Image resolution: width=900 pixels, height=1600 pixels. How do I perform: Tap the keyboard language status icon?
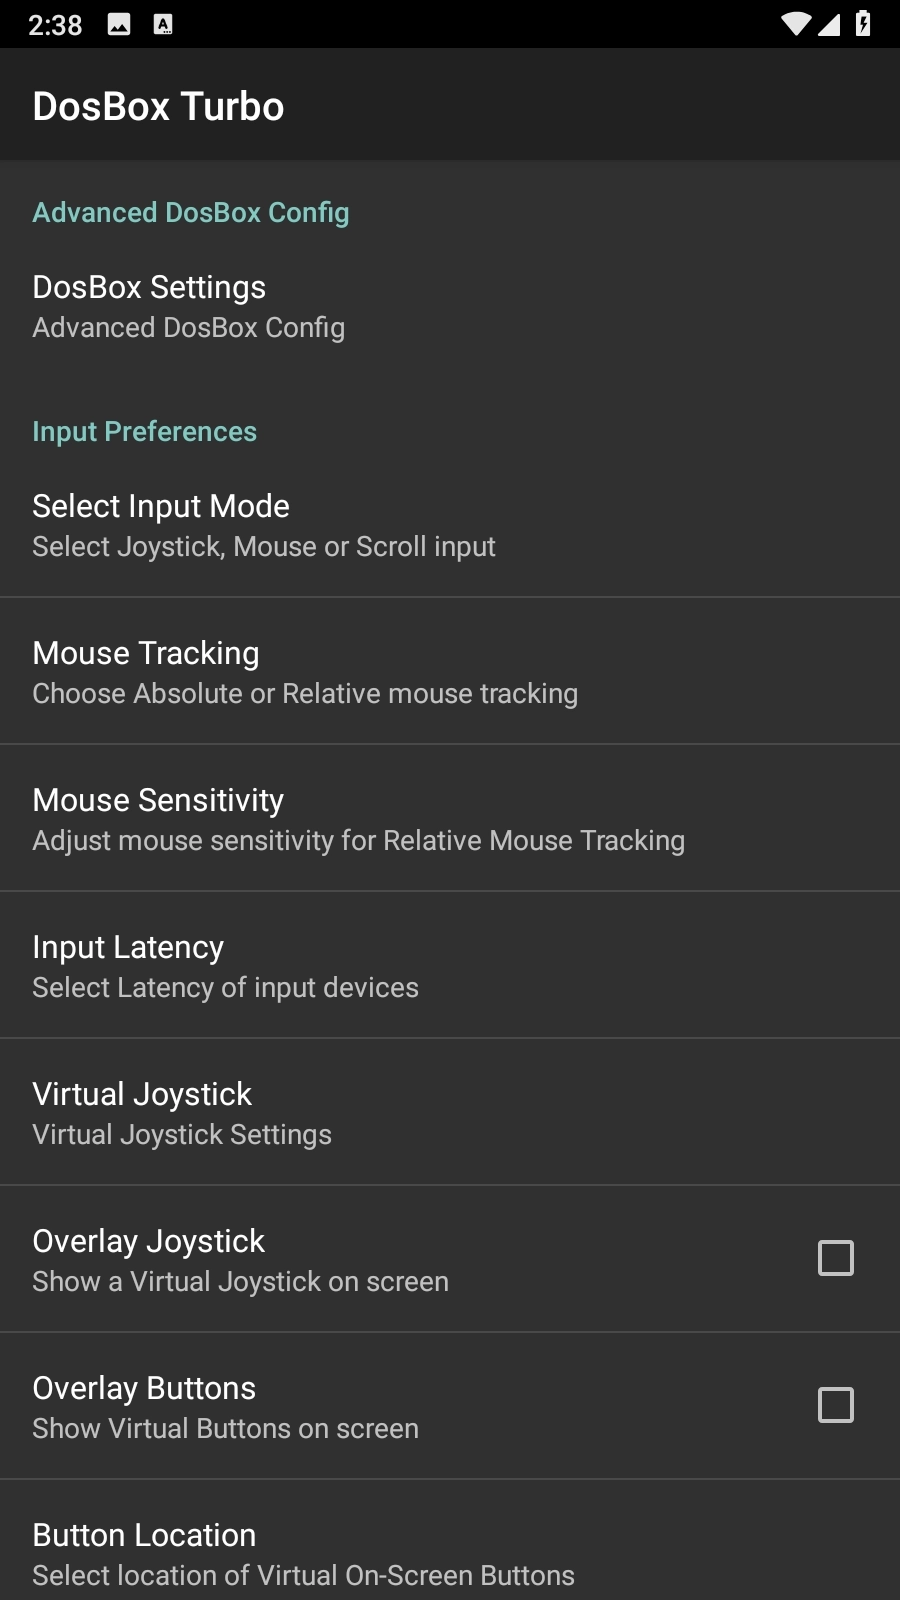[163, 25]
